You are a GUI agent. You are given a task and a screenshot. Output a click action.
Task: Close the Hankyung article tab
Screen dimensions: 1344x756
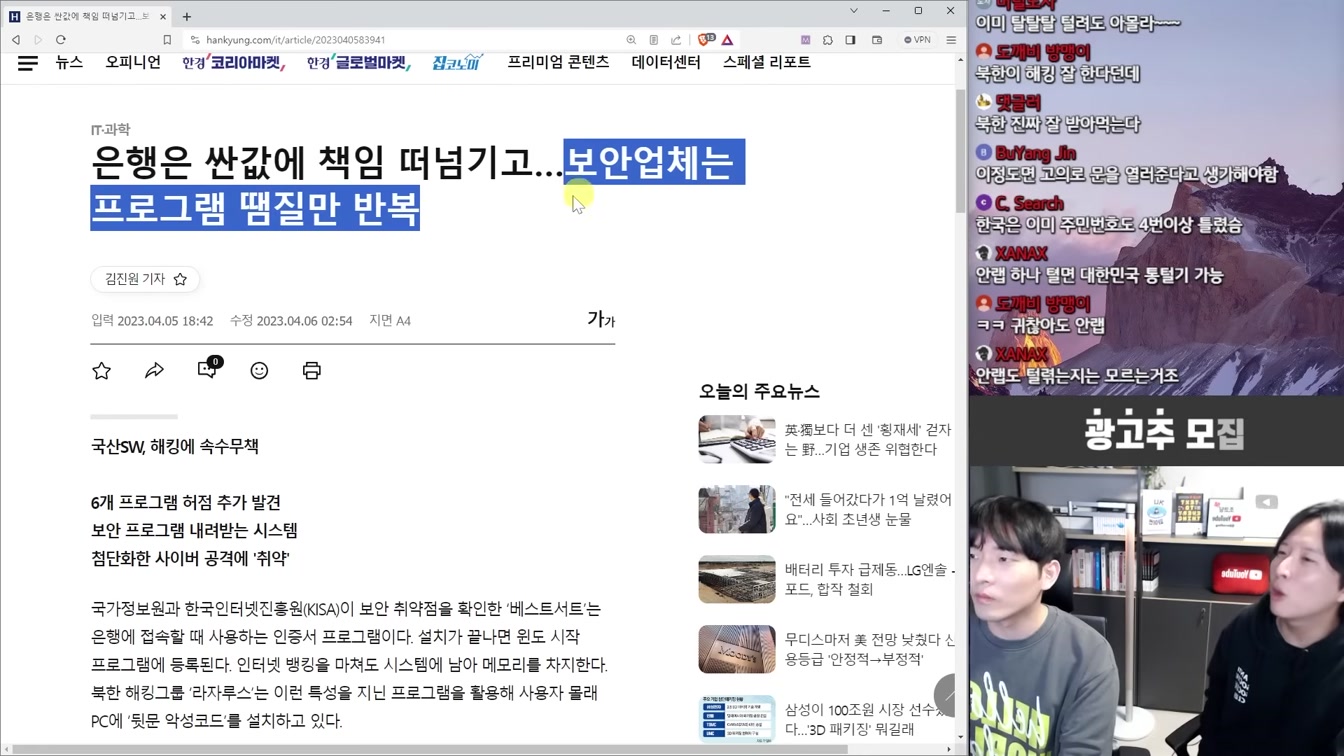coord(163,16)
